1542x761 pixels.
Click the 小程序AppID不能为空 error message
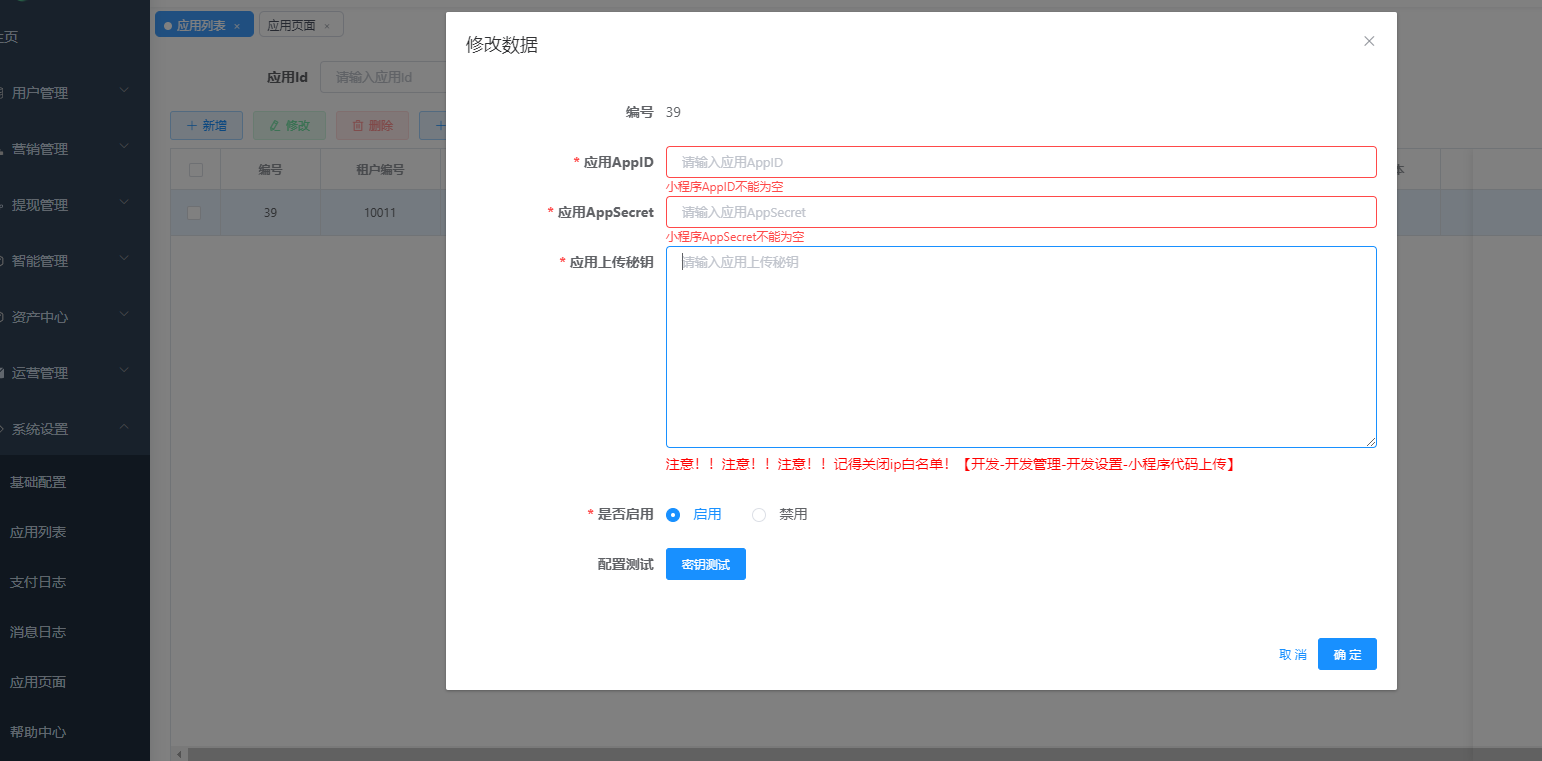click(724, 187)
